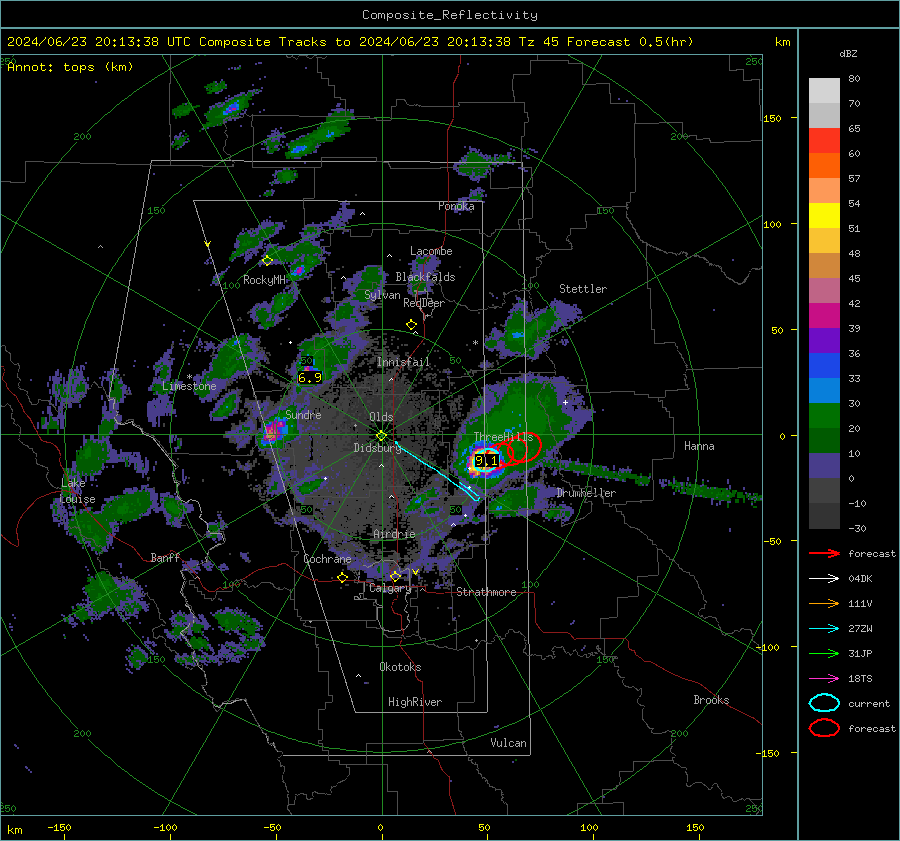The image size is (900, 841).
Task: Click the 9.1 storm top label
Action: point(486,460)
